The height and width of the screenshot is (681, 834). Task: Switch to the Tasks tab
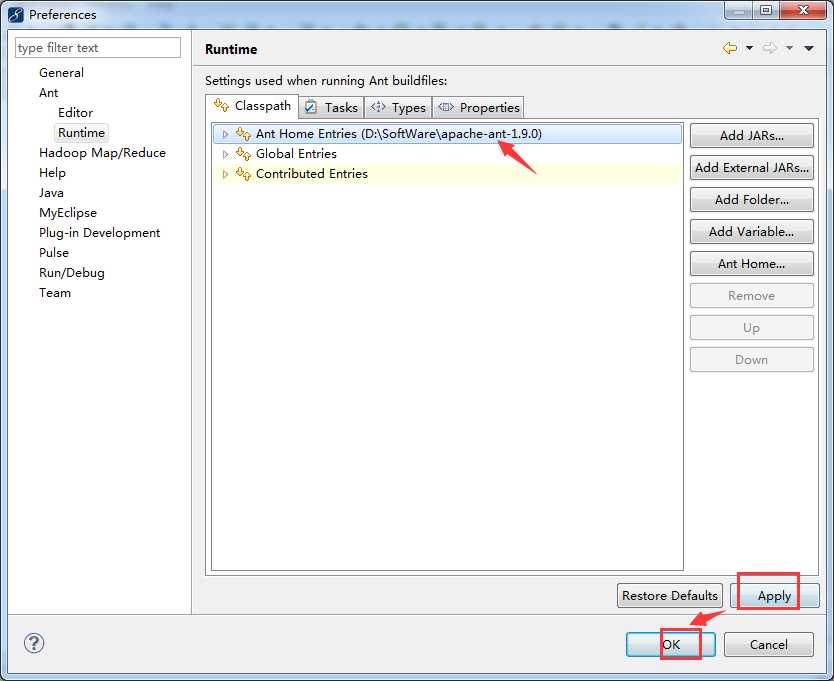(331, 107)
